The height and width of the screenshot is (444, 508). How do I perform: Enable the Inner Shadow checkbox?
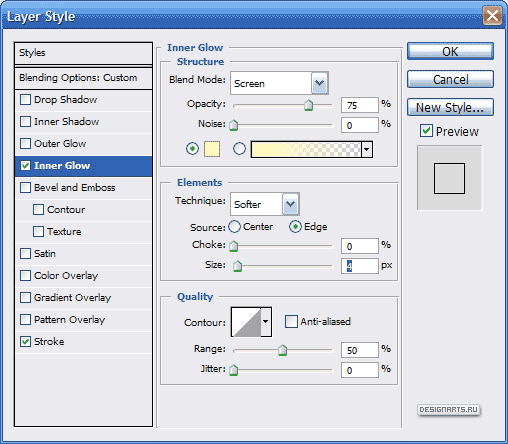coord(25,122)
